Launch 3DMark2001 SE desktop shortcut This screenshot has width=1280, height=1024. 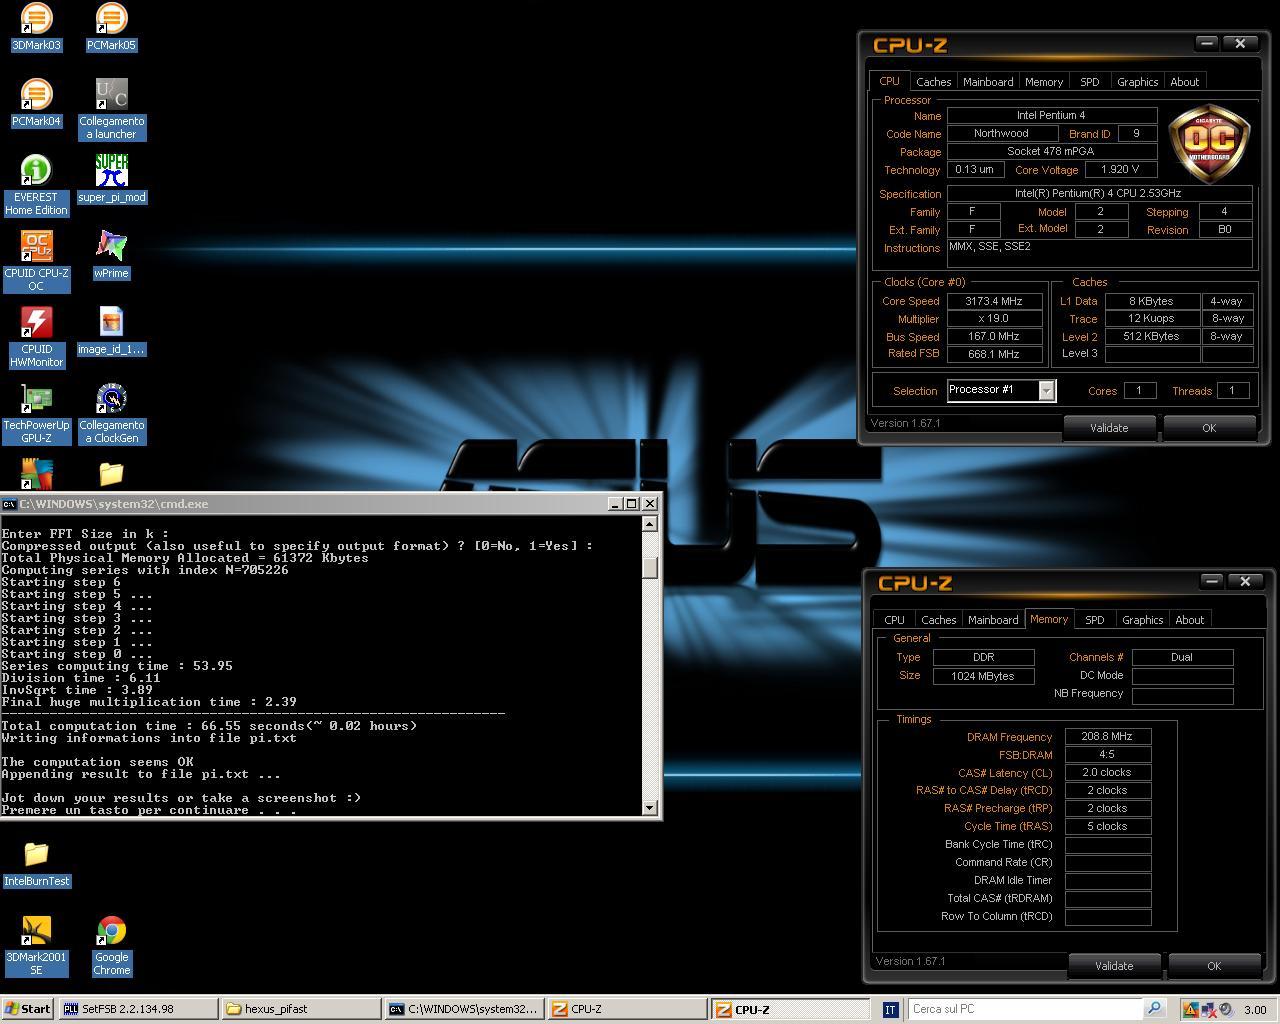(x=36, y=945)
